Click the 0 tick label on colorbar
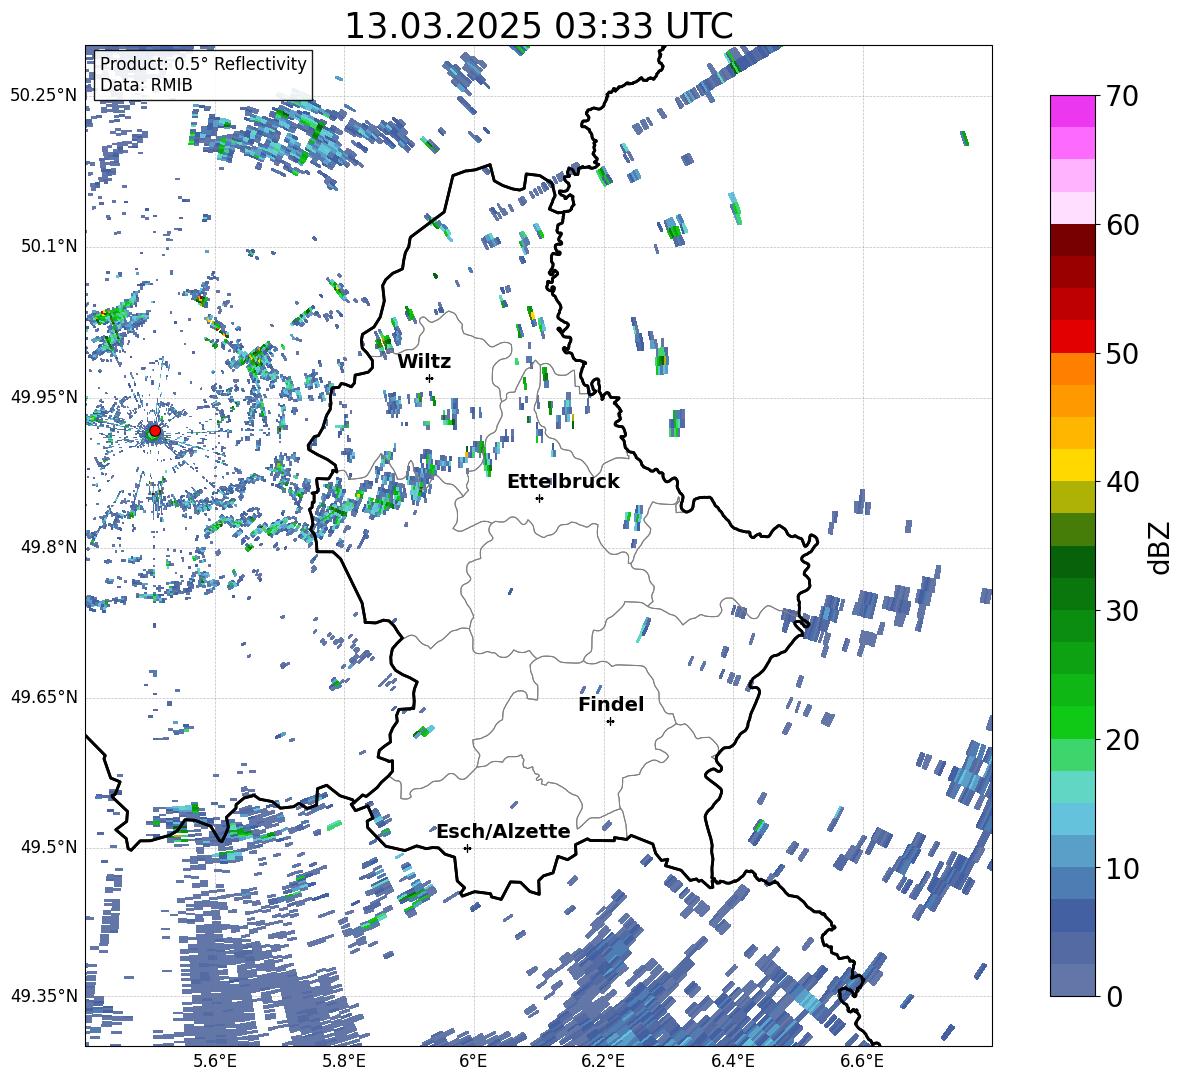Screen dimensions: 1184x1081 [x=1114, y=996]
